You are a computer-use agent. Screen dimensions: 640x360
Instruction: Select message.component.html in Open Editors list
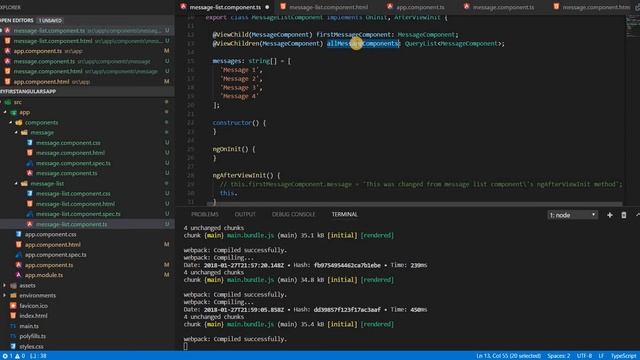(x=87, y=71)
